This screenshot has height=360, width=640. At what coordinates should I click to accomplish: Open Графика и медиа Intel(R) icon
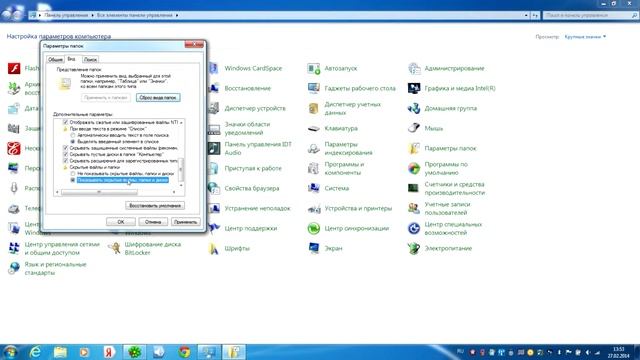[x=414, y=88]
